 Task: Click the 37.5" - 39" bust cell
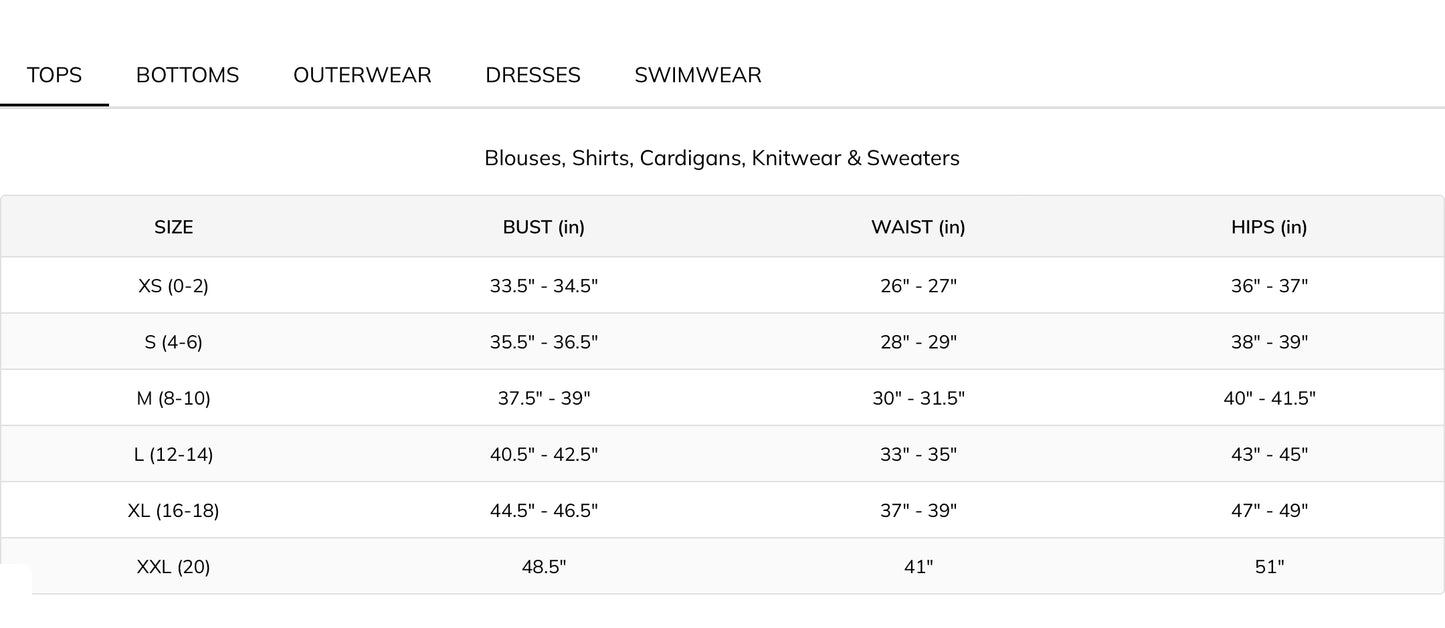[x=544, y=398]
